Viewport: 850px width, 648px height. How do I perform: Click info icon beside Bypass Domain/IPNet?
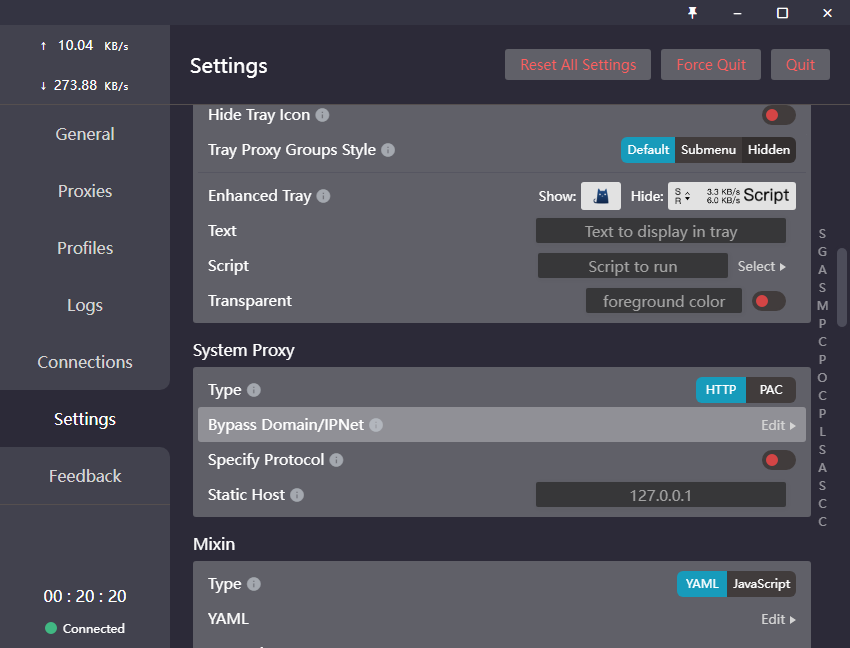(x=376, y=425)
